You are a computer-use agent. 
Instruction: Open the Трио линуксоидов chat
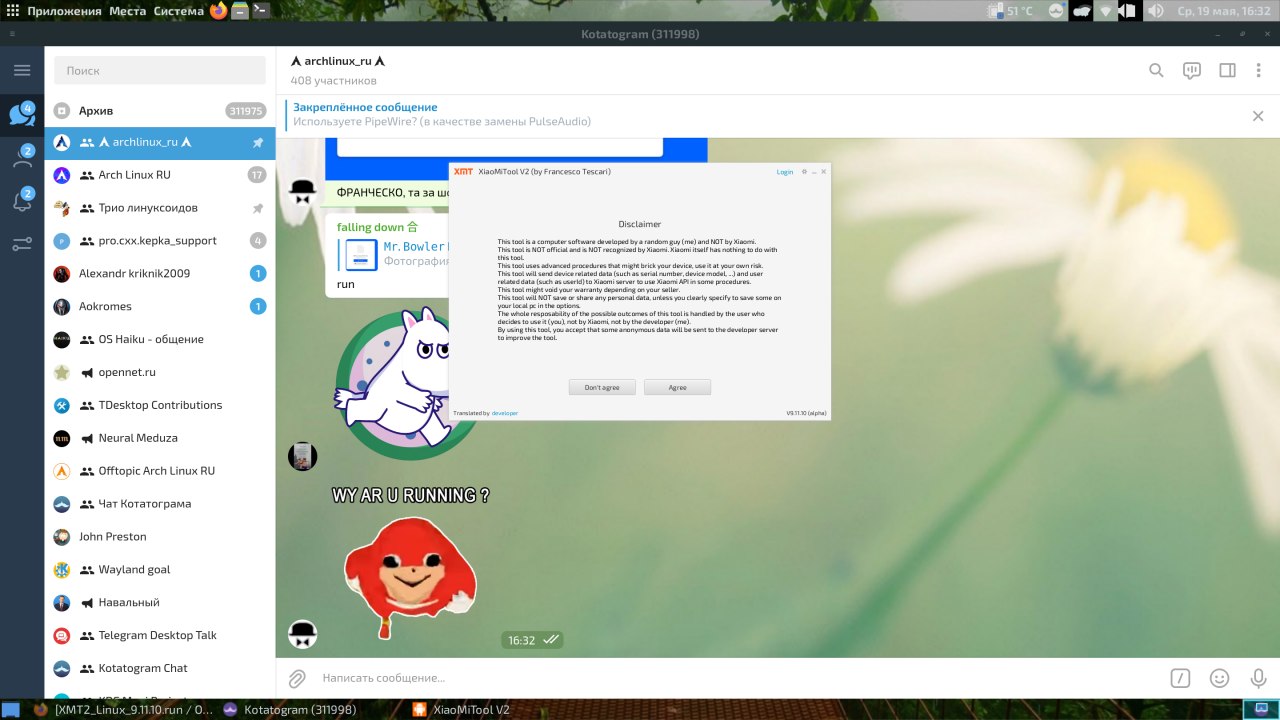(160, 208)
